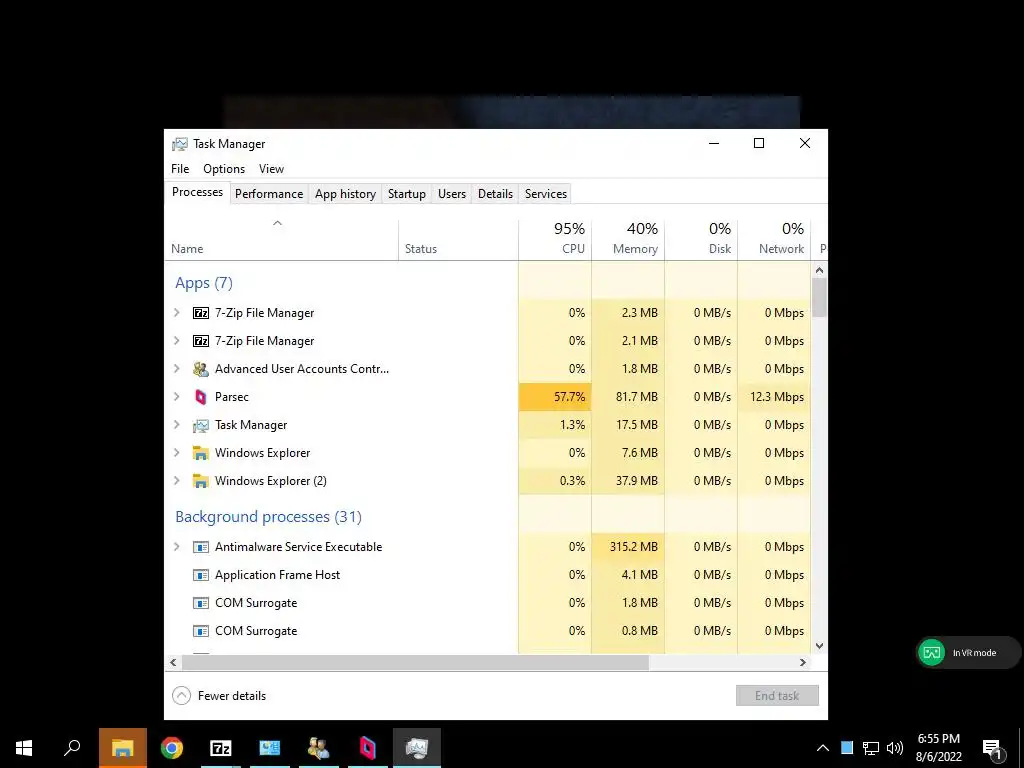1024x768 pixels.
Task: Open the volume control in system tray
Action: (895, 748)
